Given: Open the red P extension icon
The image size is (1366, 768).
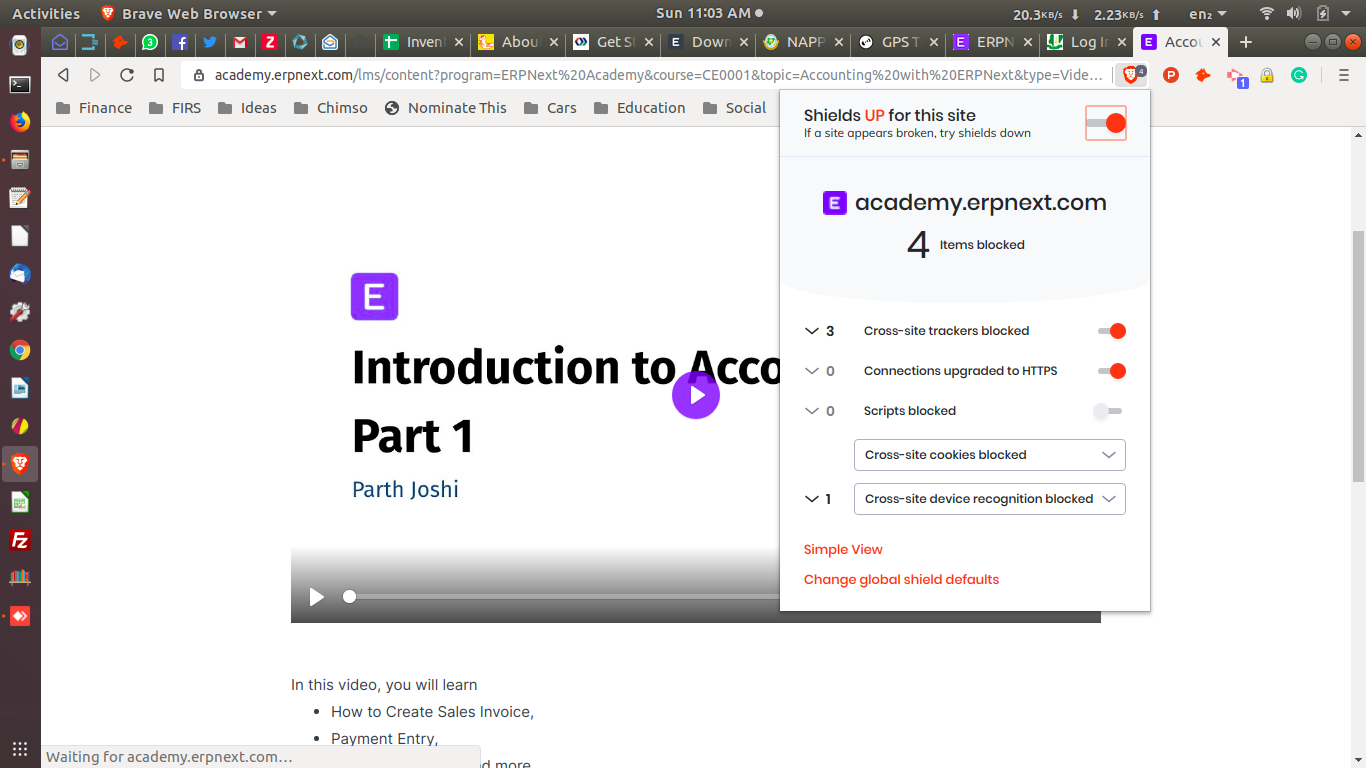Looking at the screenshot, I should 1171,75.
